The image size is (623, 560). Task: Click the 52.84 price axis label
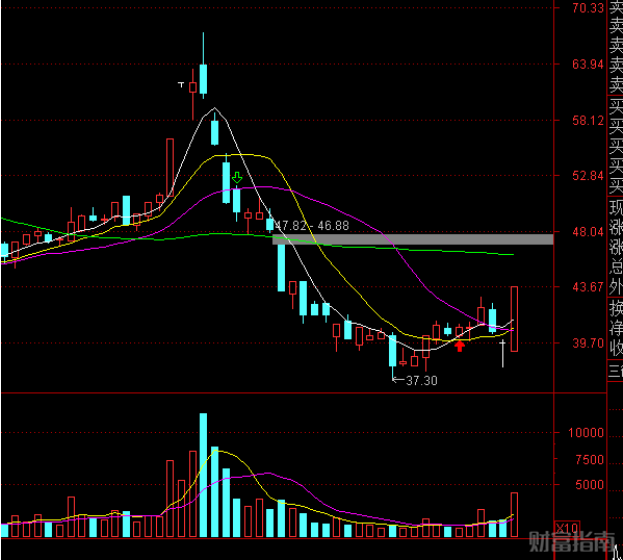tap(588, 176)
